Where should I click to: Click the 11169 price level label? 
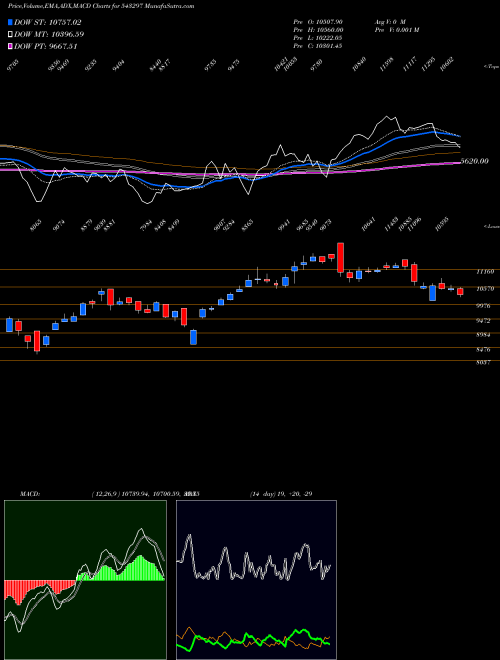(x=485, y=272)
